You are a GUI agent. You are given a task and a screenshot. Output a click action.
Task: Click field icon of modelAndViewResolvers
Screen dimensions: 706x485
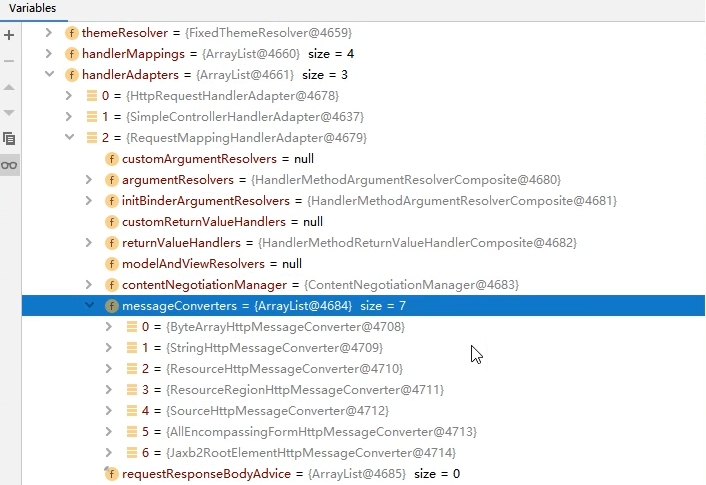click(111, 264)
